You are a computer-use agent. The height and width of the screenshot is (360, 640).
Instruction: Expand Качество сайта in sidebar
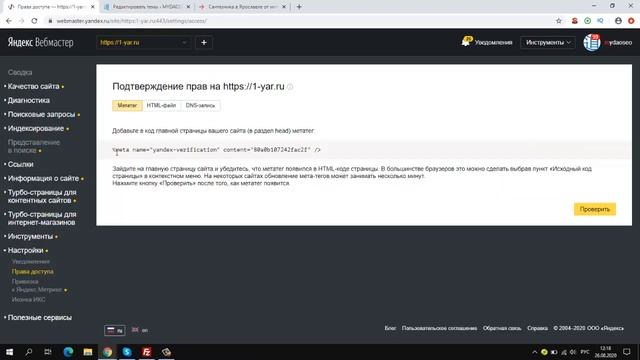pos(33,87)
